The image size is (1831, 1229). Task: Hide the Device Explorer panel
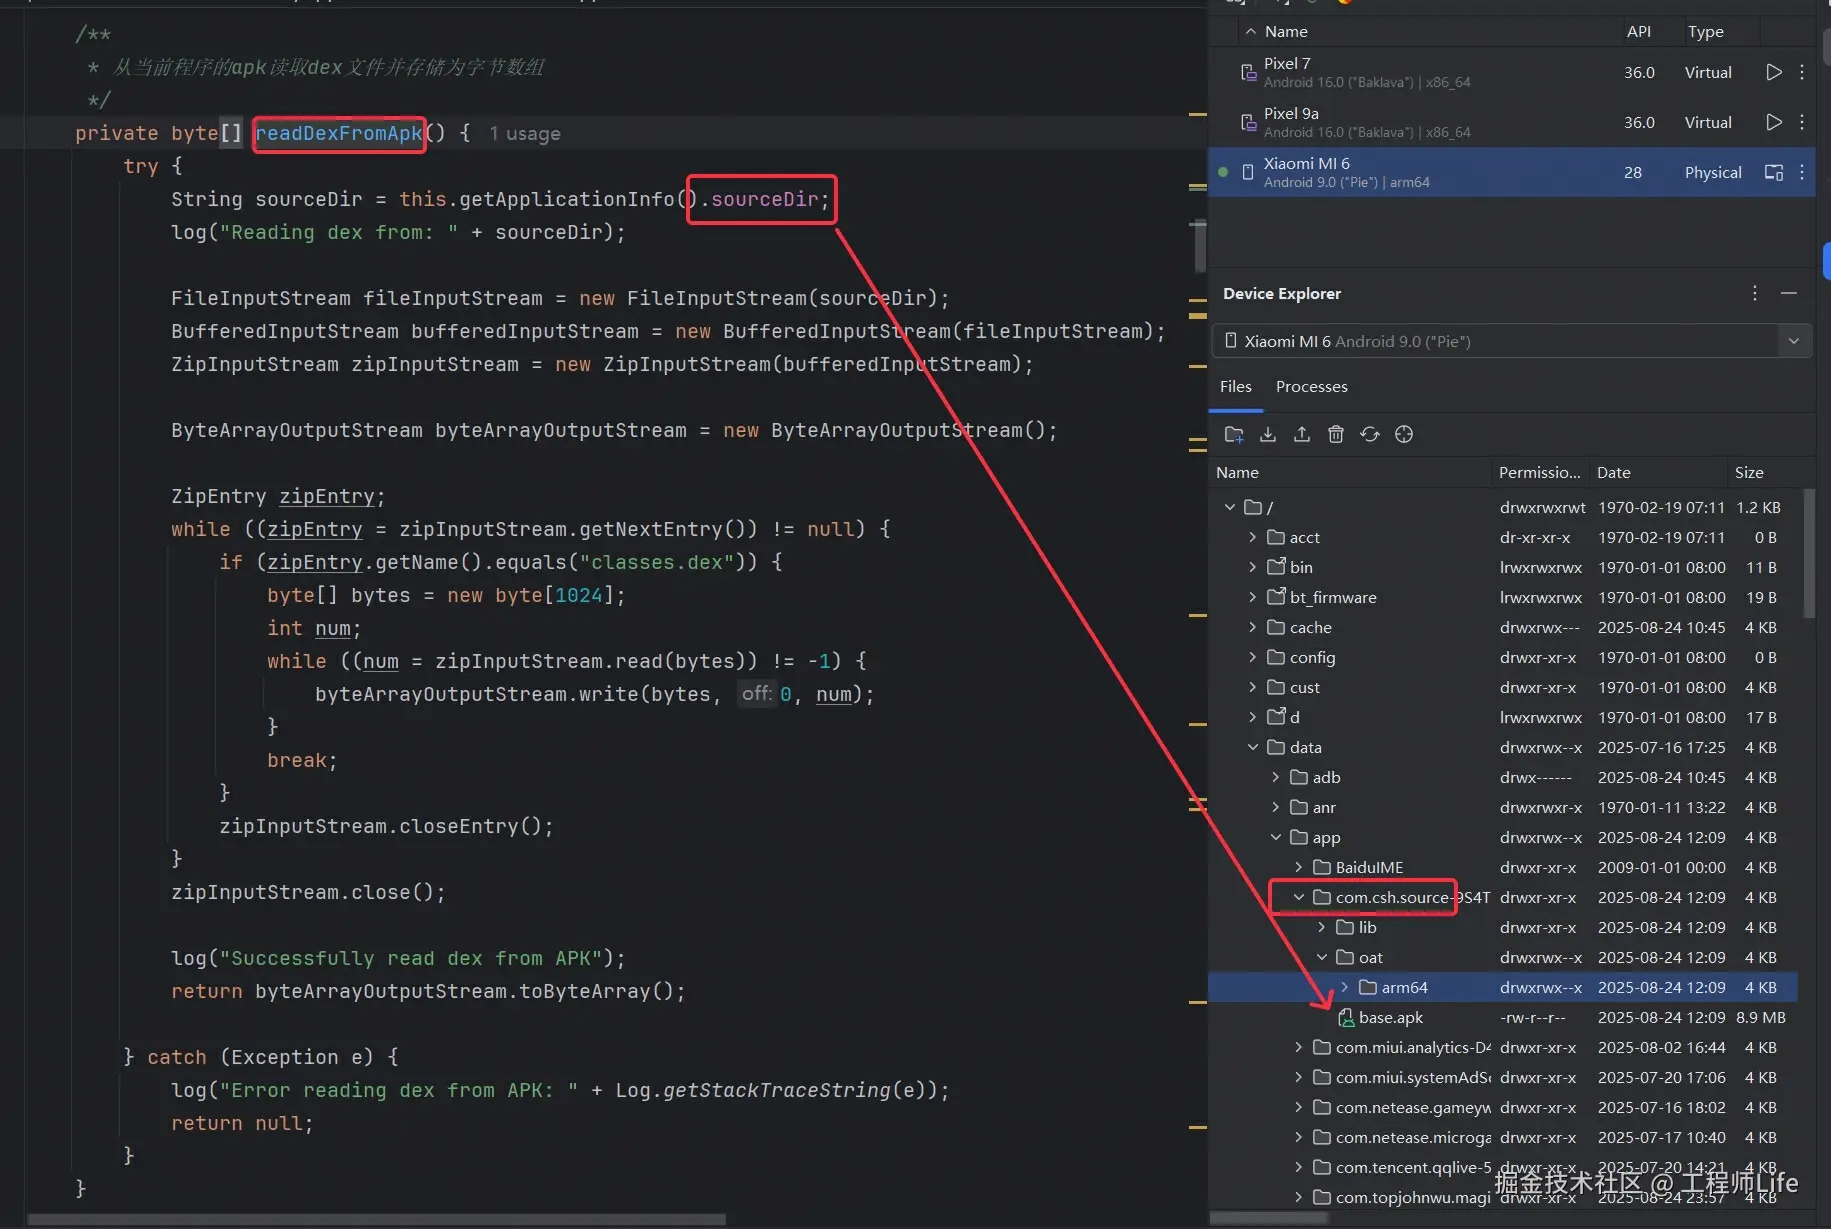[1789, 293]
